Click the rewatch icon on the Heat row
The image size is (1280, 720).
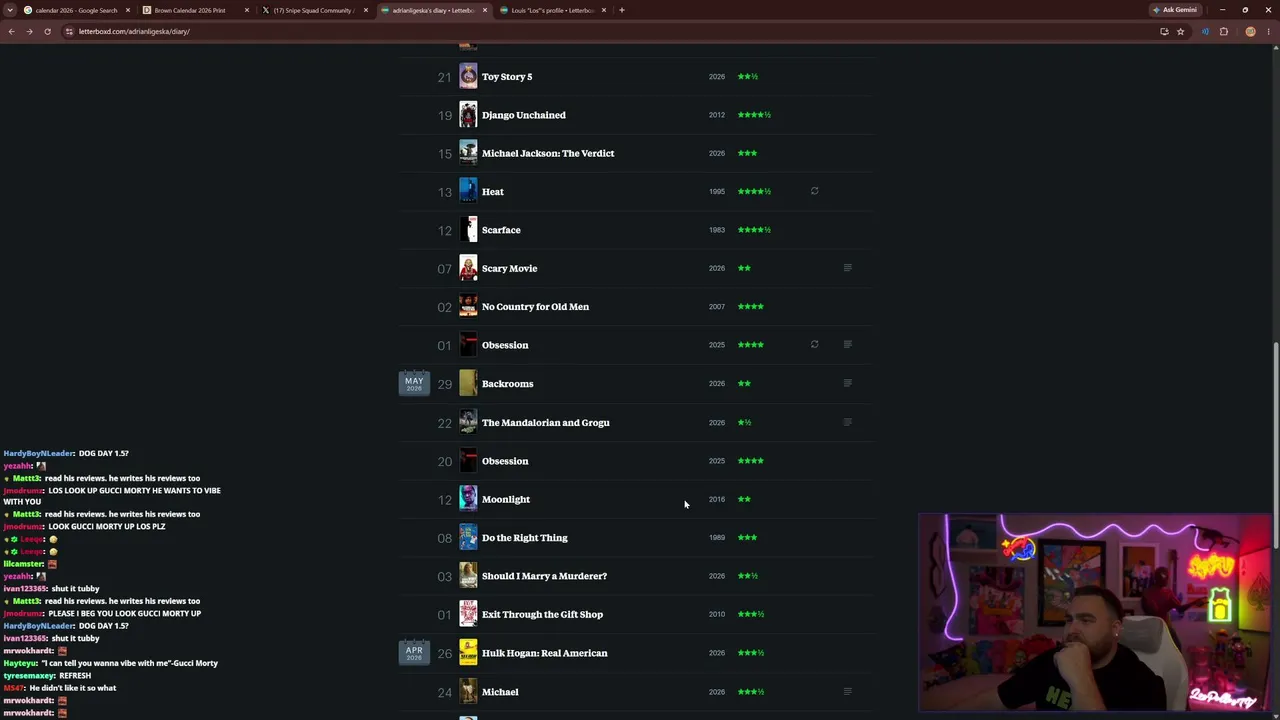click(814, 191)
